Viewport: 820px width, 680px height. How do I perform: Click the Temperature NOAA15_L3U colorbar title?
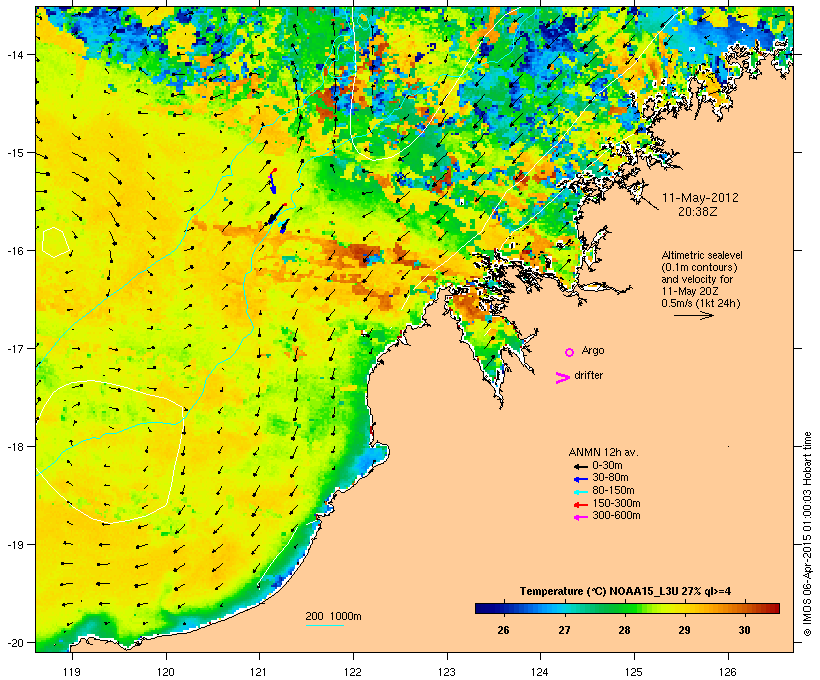coord(625,592)
